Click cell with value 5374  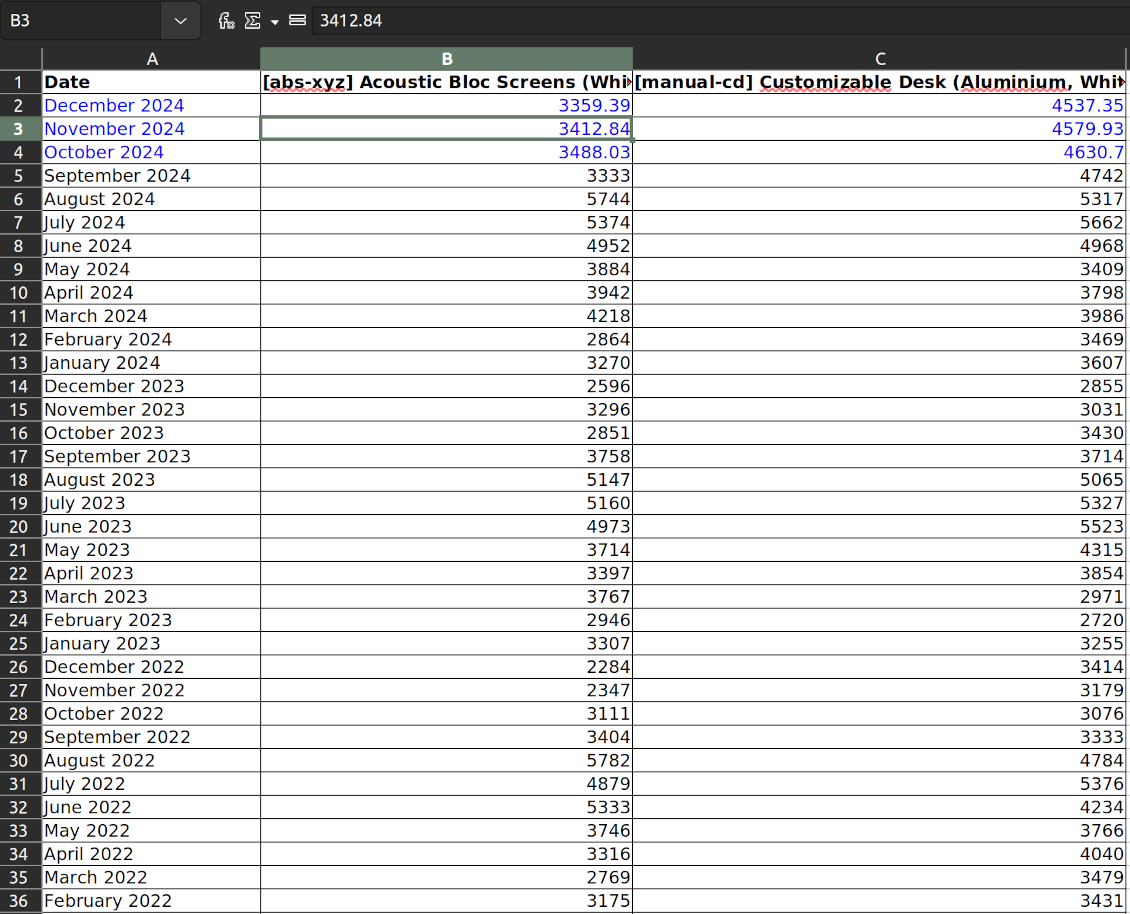pyautogui.click(x=446, y=223)
